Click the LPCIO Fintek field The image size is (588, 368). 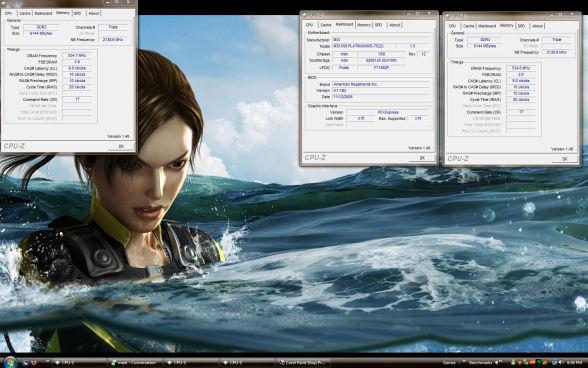[344, 68]
